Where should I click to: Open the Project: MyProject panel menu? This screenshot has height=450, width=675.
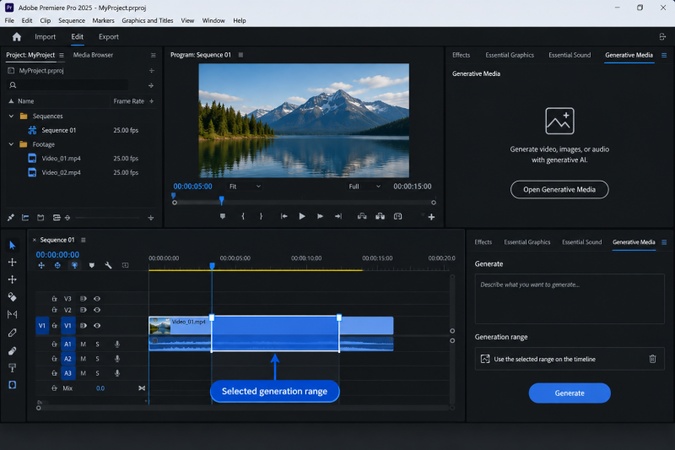[x=62, y=55]
